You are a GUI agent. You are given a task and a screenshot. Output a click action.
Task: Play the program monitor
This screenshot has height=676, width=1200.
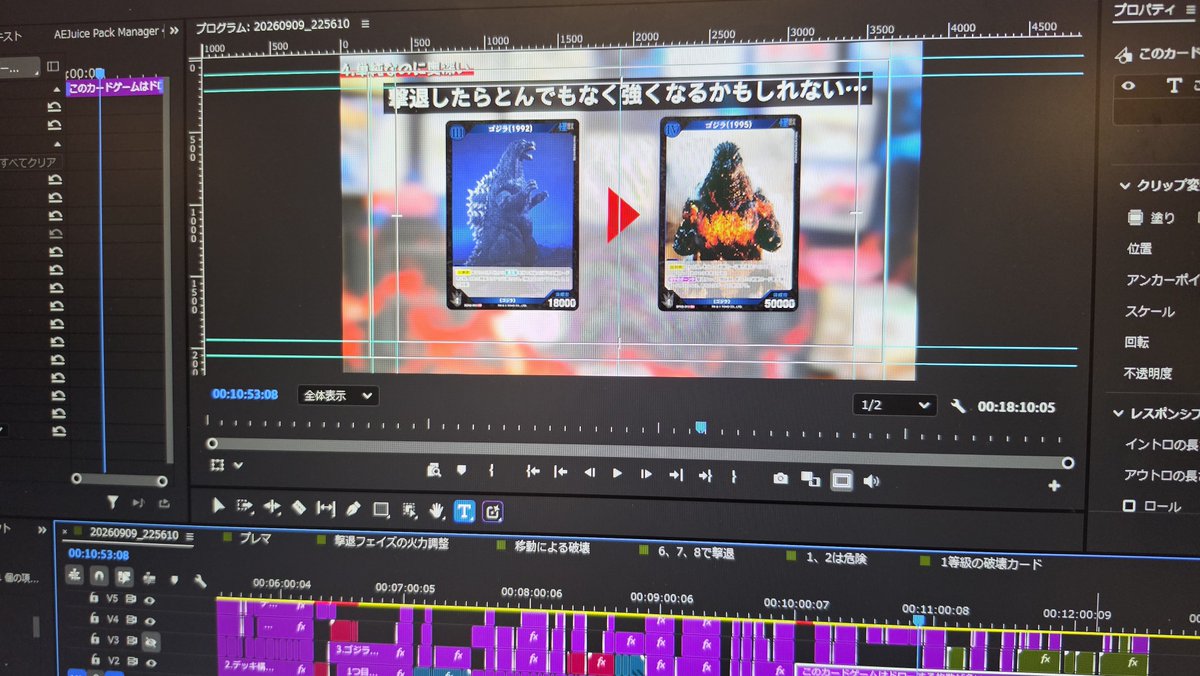tap(617, 474)
